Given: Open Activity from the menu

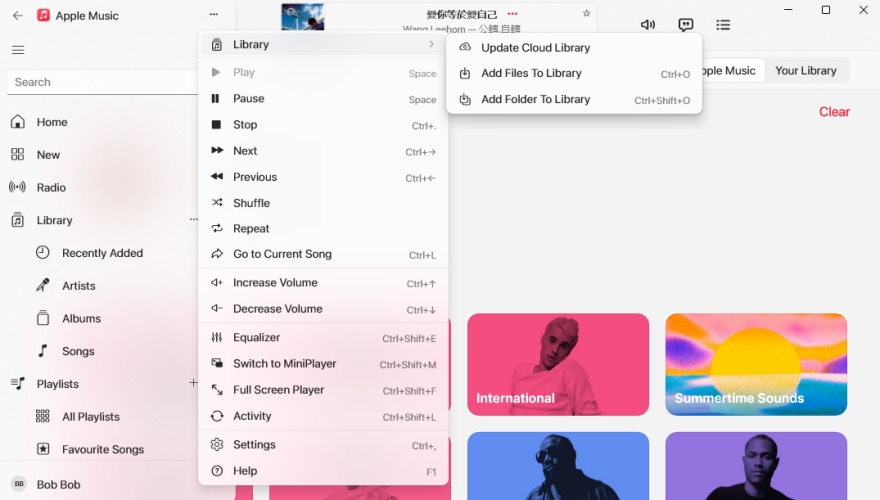Looking at the screenshot, I should [323, 416].
